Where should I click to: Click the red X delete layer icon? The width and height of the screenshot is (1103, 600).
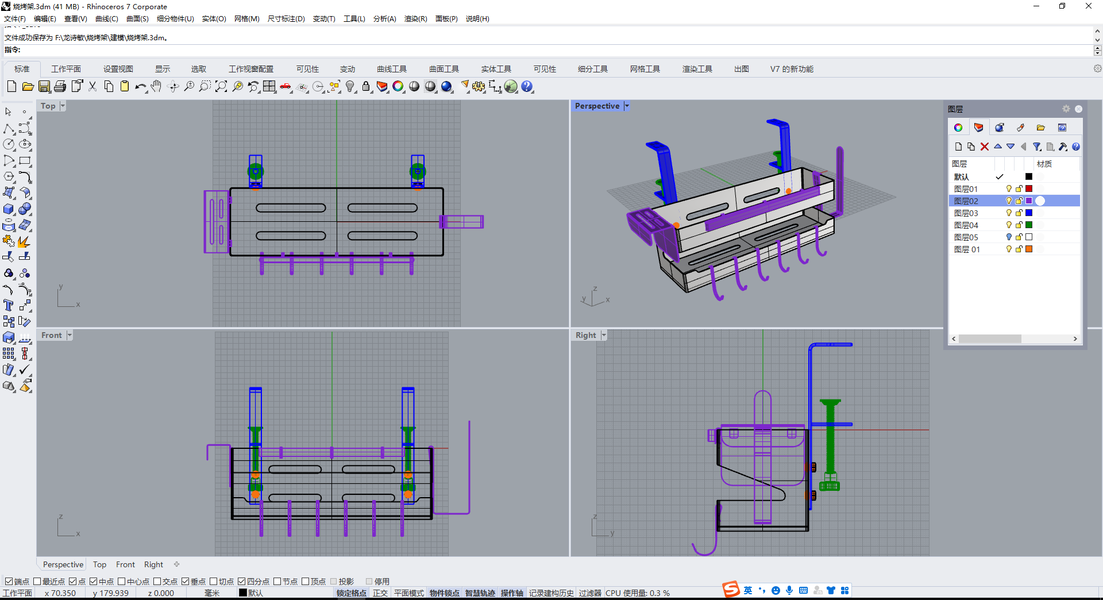pyautogui.click(x=984, y=146)
